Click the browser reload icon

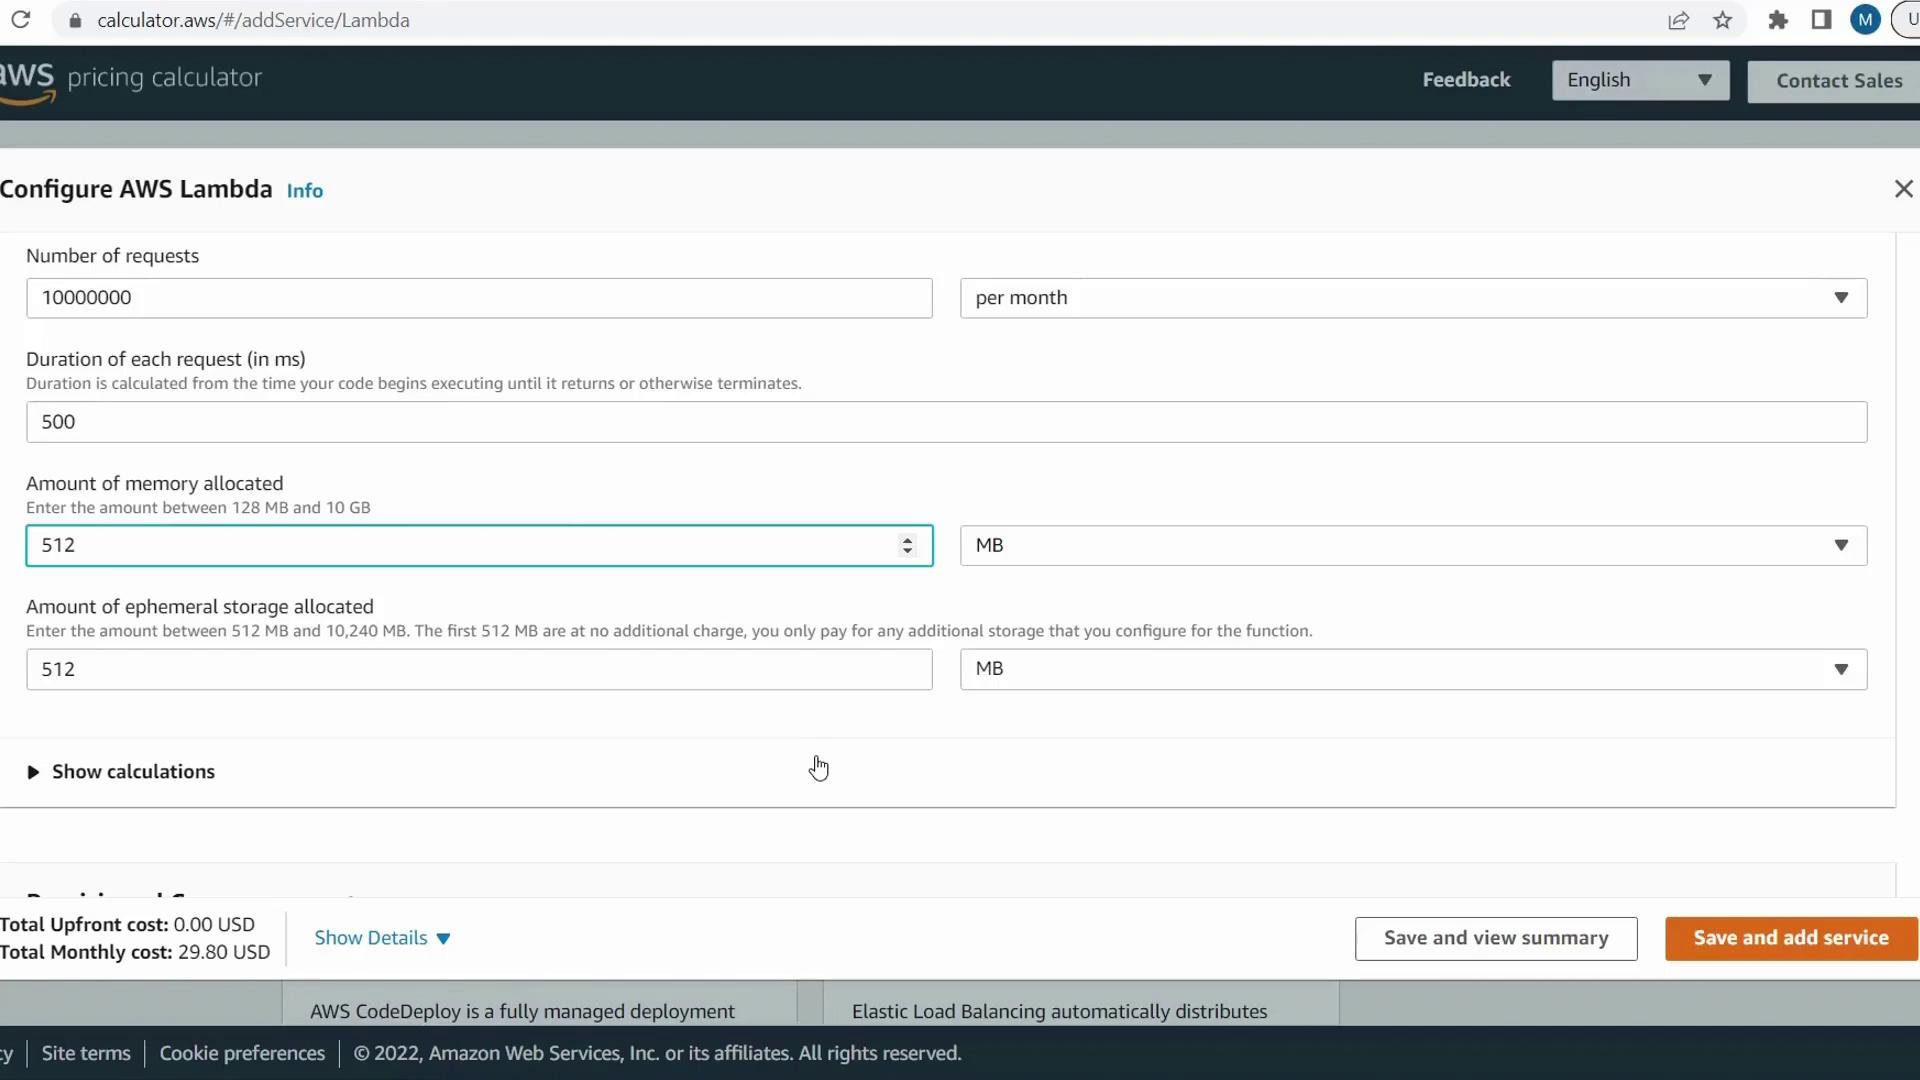point(20,20)
